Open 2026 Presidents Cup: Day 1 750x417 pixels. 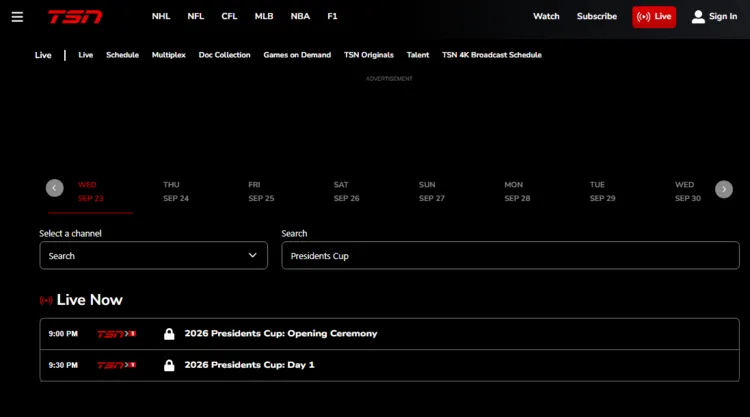249,365
